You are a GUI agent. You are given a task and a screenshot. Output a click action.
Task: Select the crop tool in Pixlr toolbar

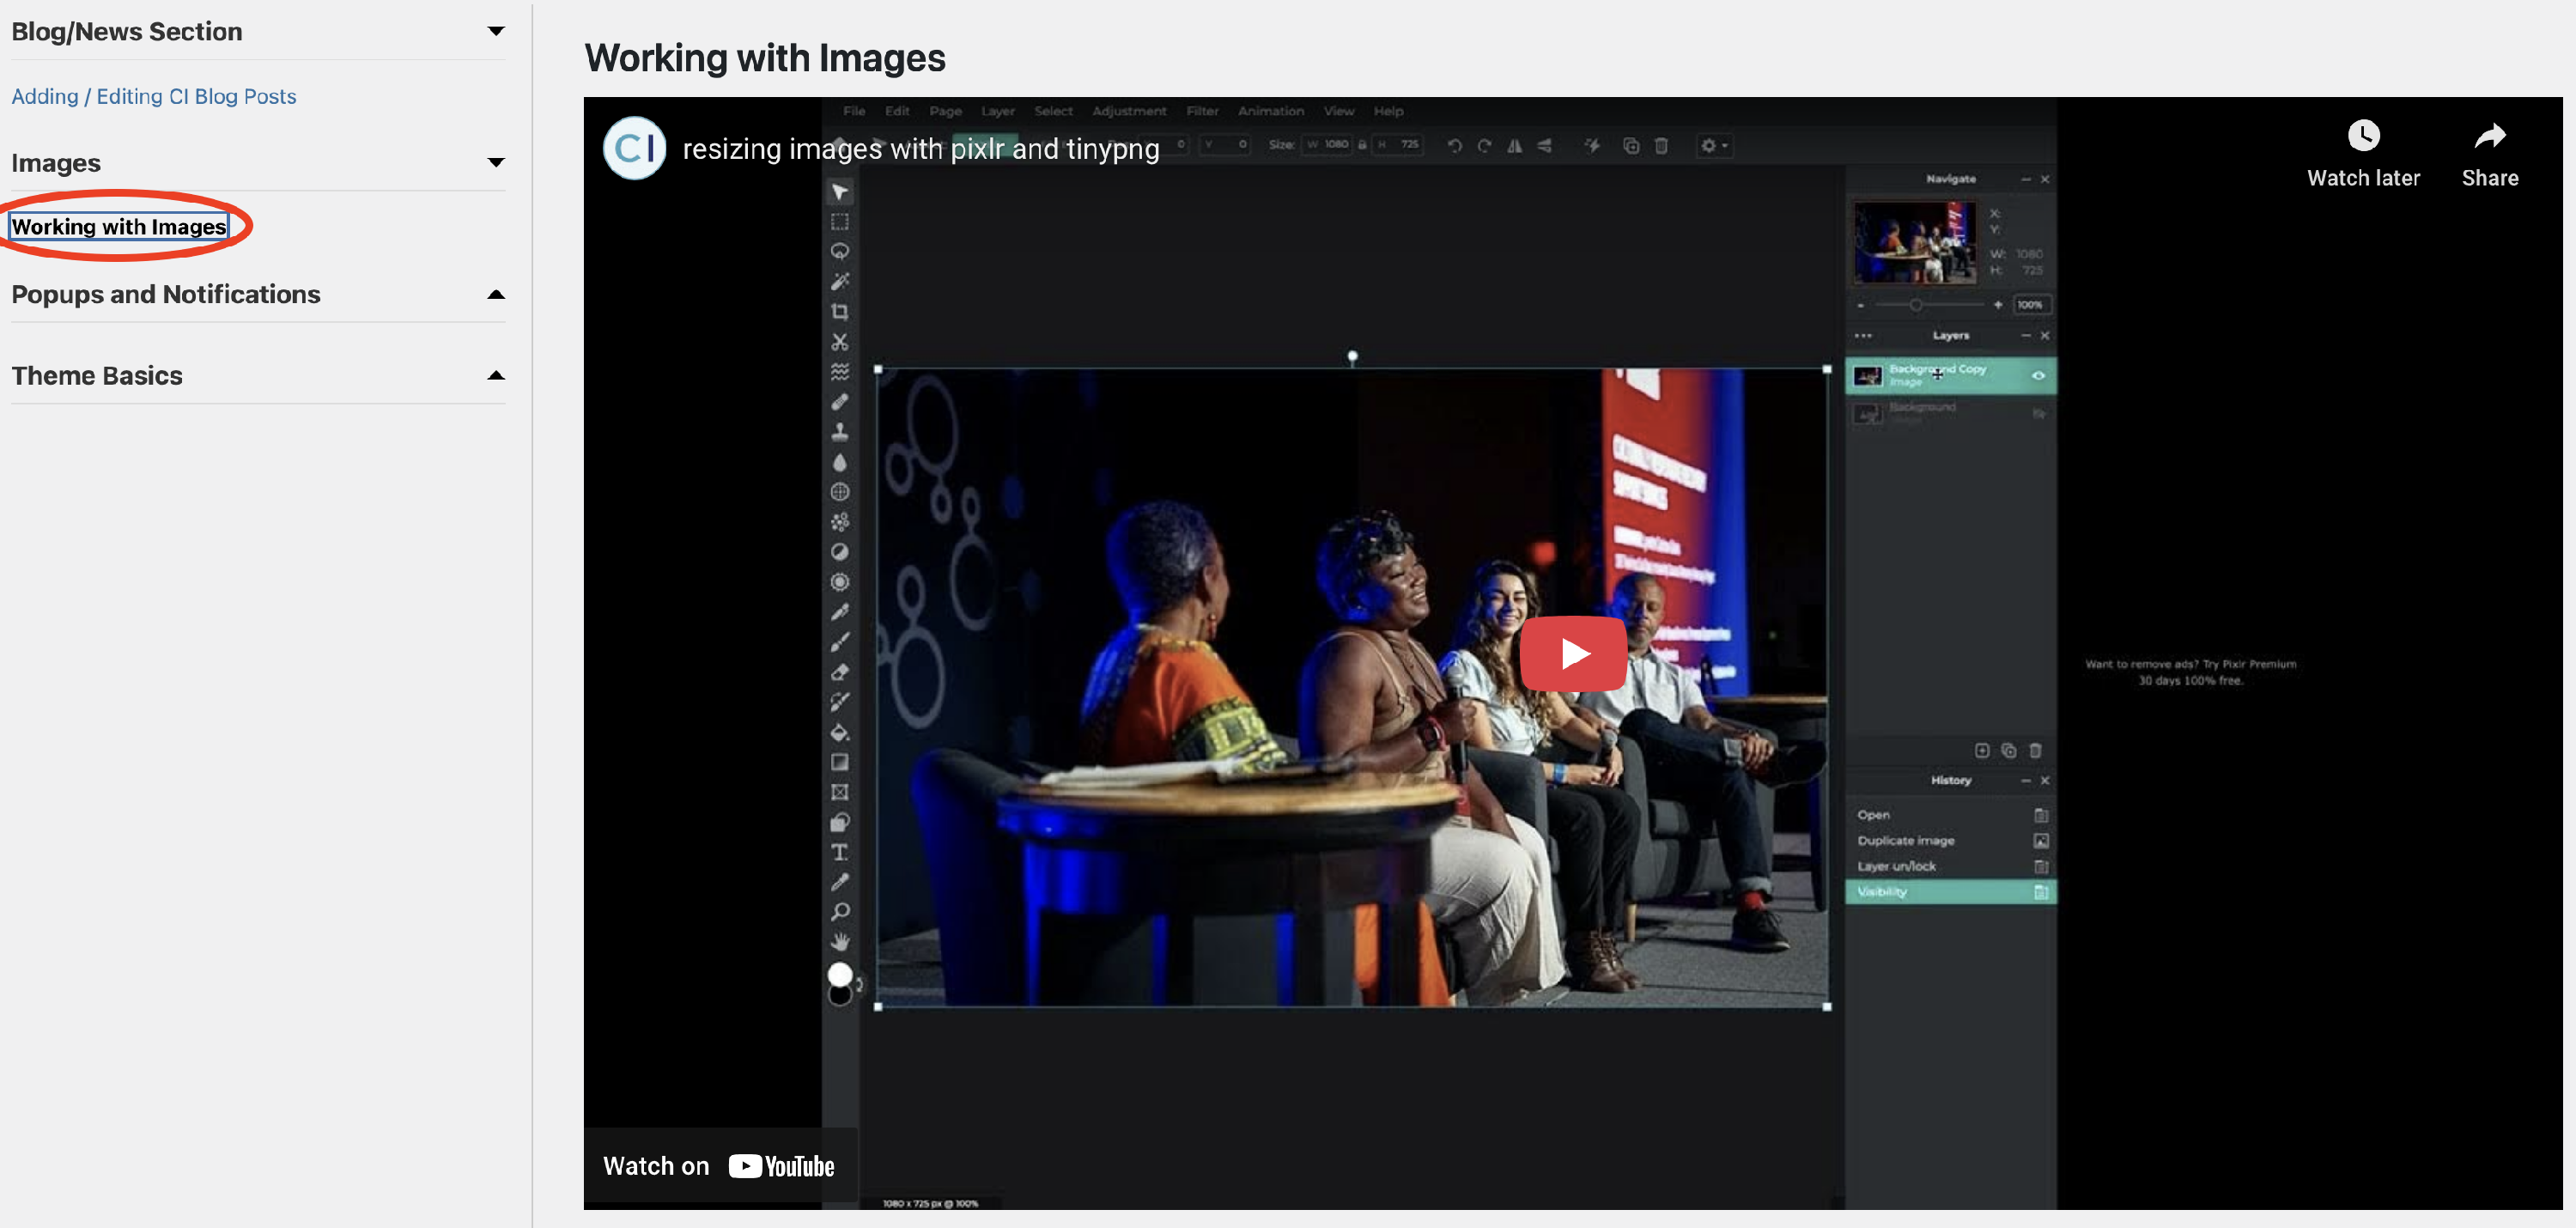(840, 312)
